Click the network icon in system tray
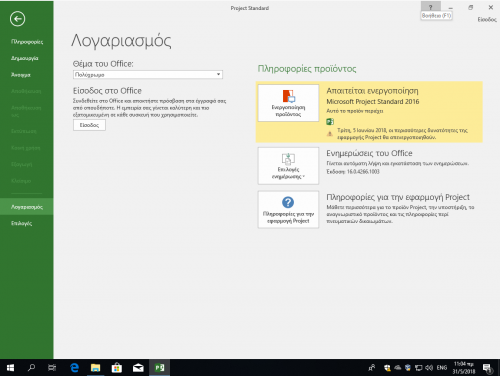 418,368
